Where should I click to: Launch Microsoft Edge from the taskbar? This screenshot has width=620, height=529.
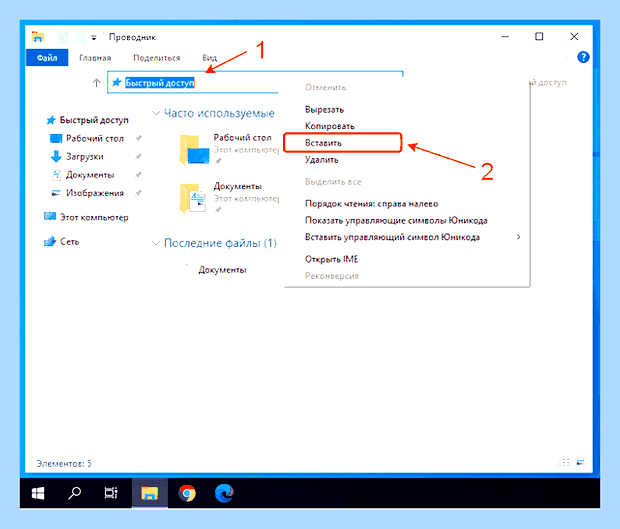point(224,493)
